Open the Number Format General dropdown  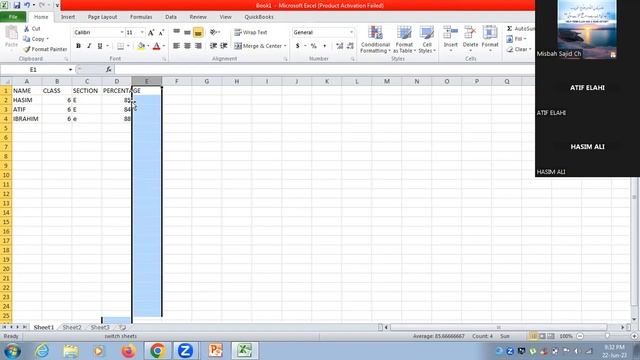(x=351, y=32)
